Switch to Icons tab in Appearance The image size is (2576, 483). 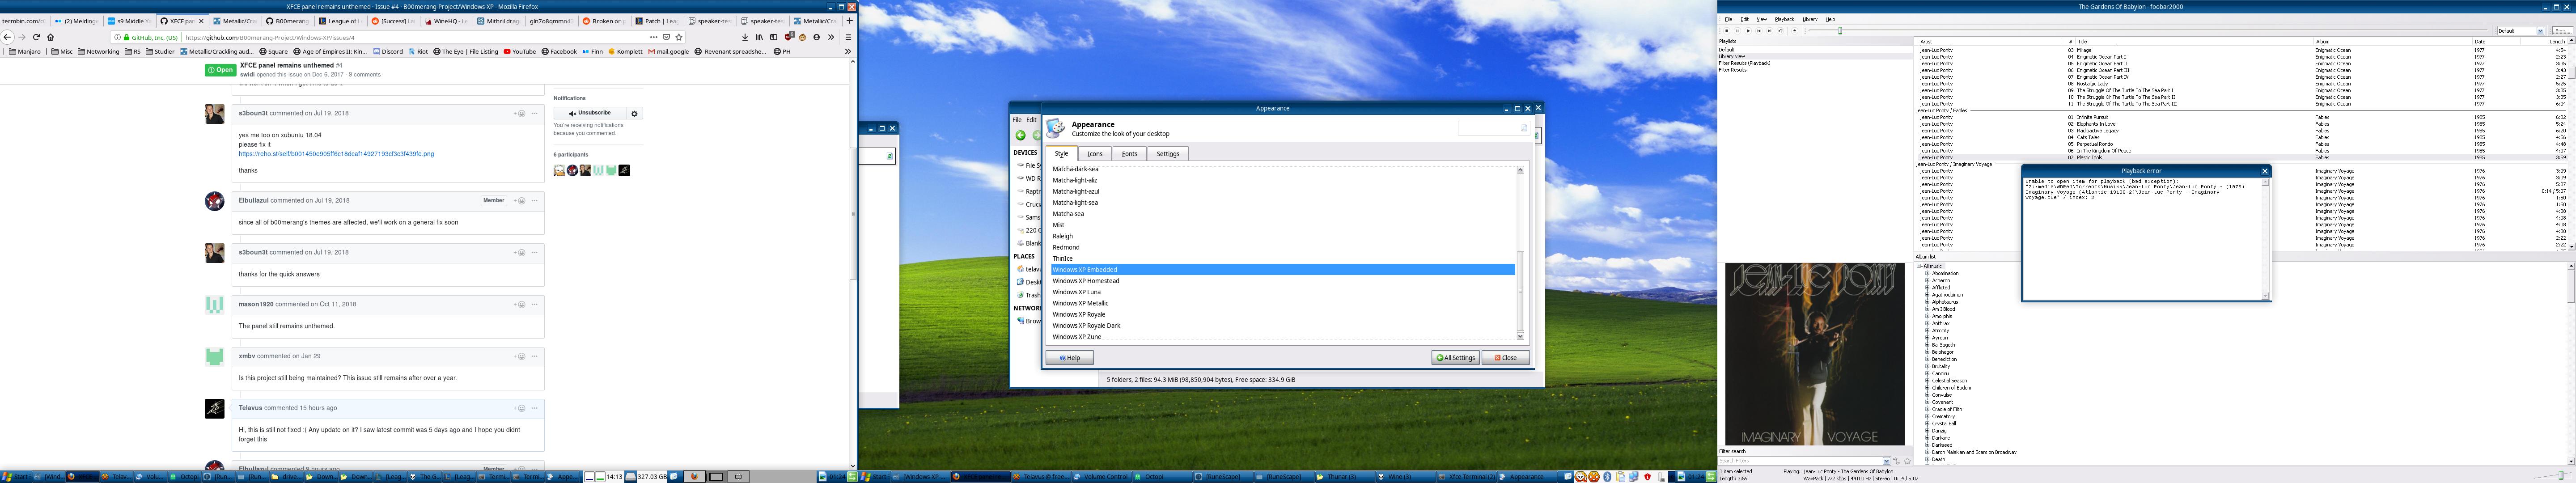click(x=1095, y=154)
